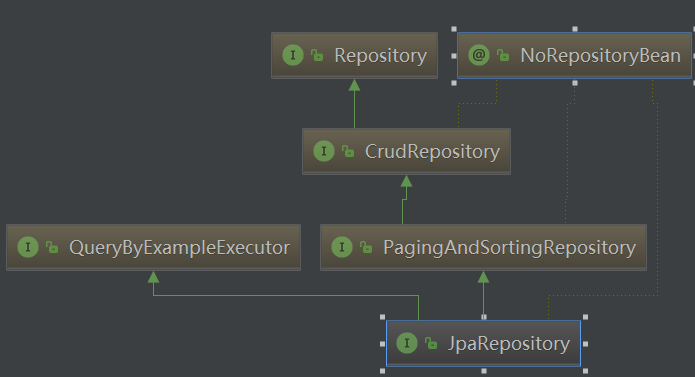The width and height of the screenshot is (695, 377).
Task: Click the green lock icon on PagingAndSortingRepository
Action: pyautogui.click(x=366, y=247)
